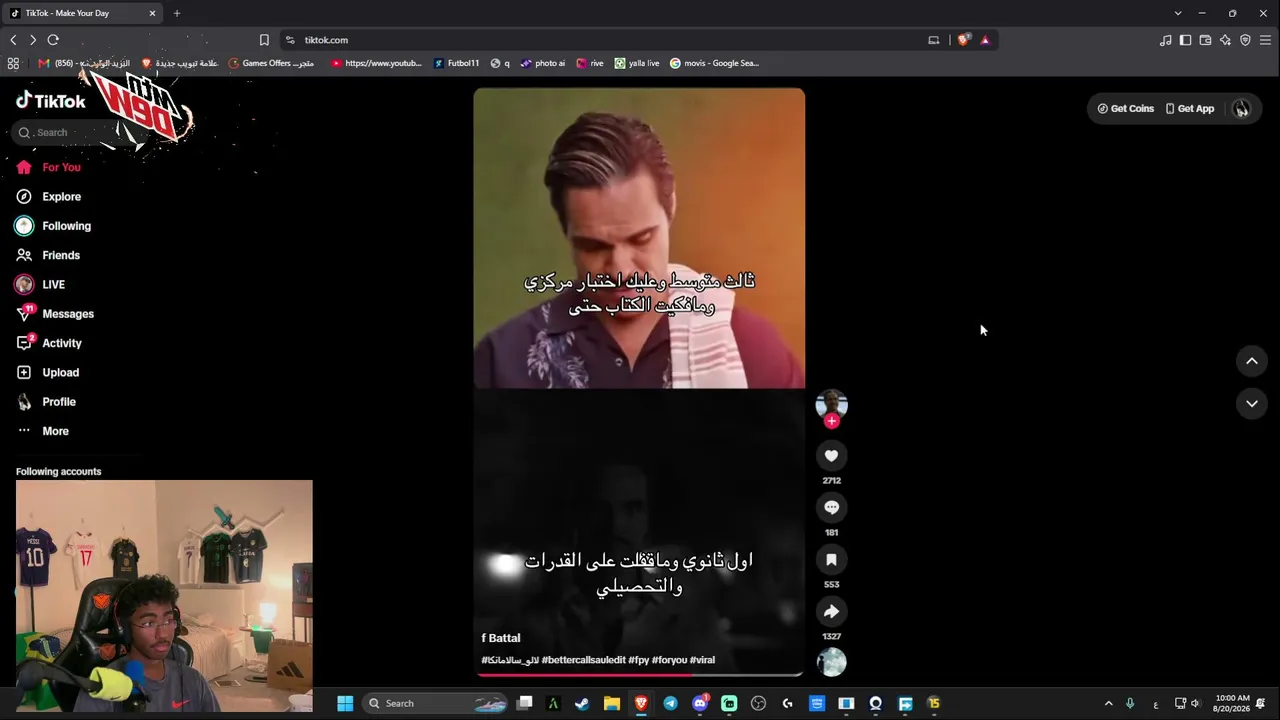Open the profile avatar in top right
Viewport: 1280px width, 720px height.
[1241, 109]
